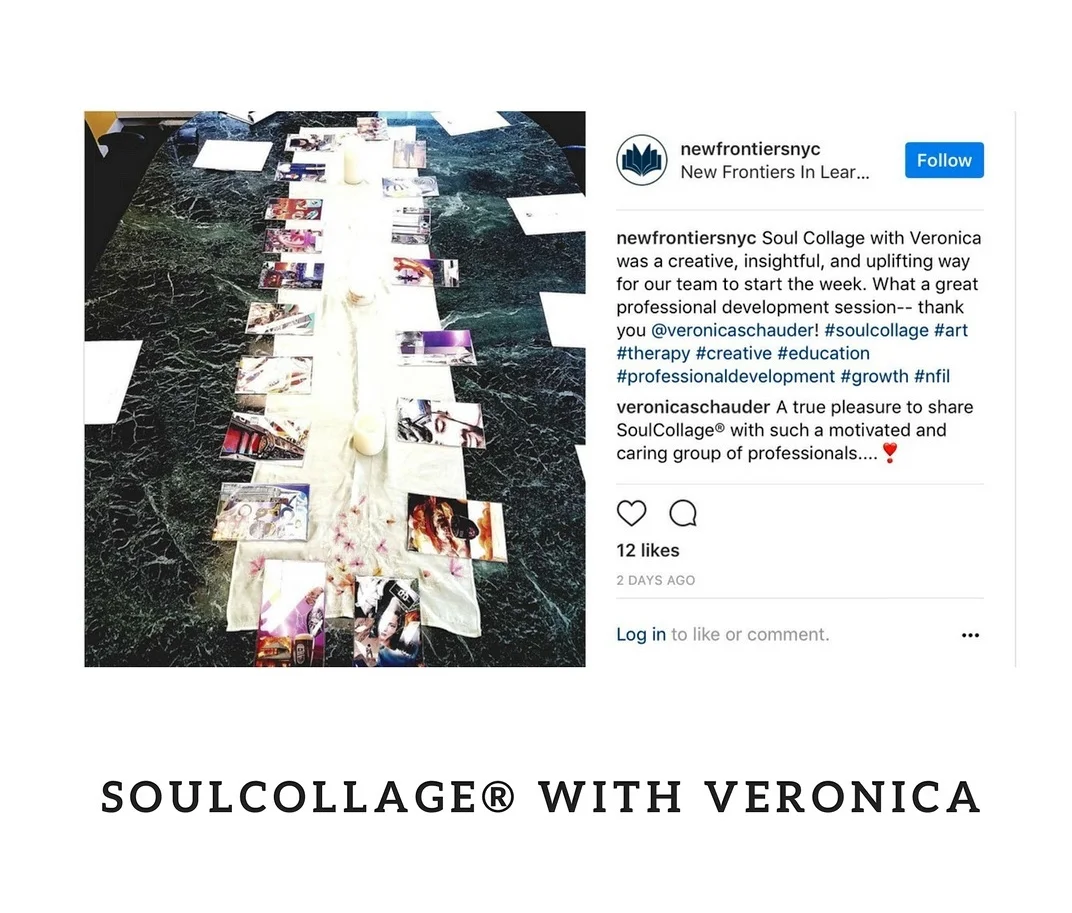Image resolution: width=1072 pixels, height=913 pixels.
Task: Click the 12 likes count
Action: click(647, 551)
